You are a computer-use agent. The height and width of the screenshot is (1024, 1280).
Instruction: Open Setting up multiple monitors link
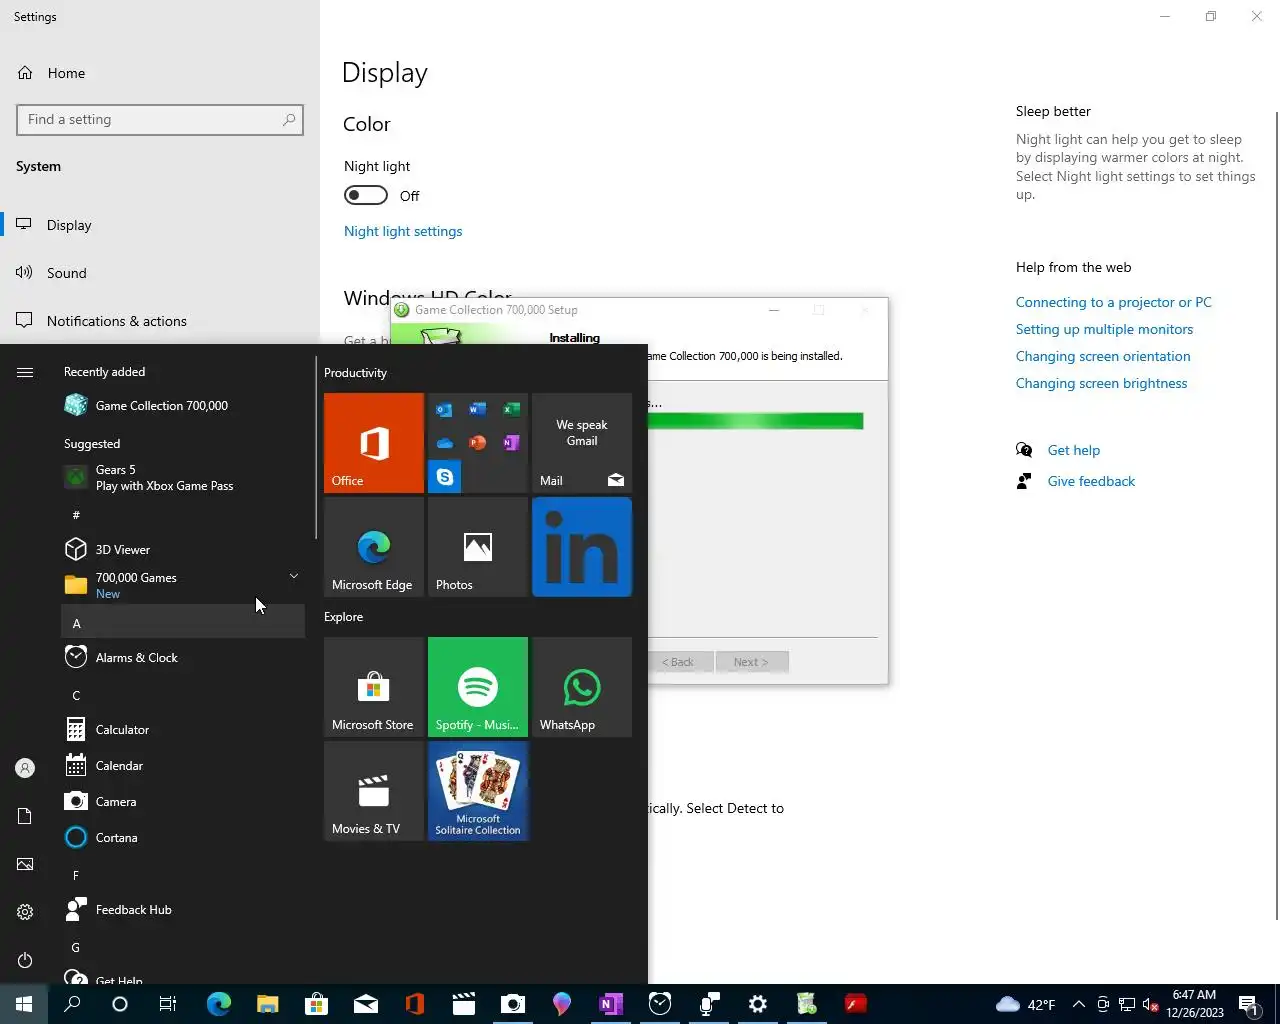[x=1104, y=329]
